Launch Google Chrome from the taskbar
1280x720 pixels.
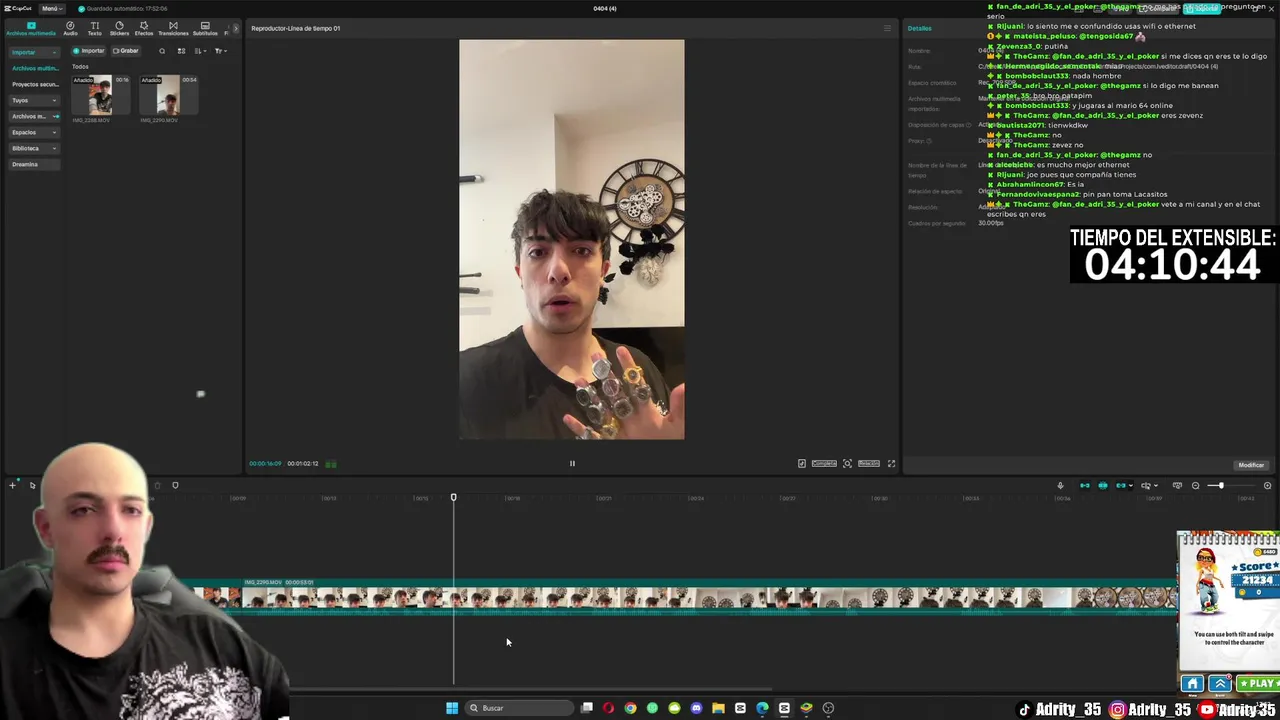click(x=630, y=708)
